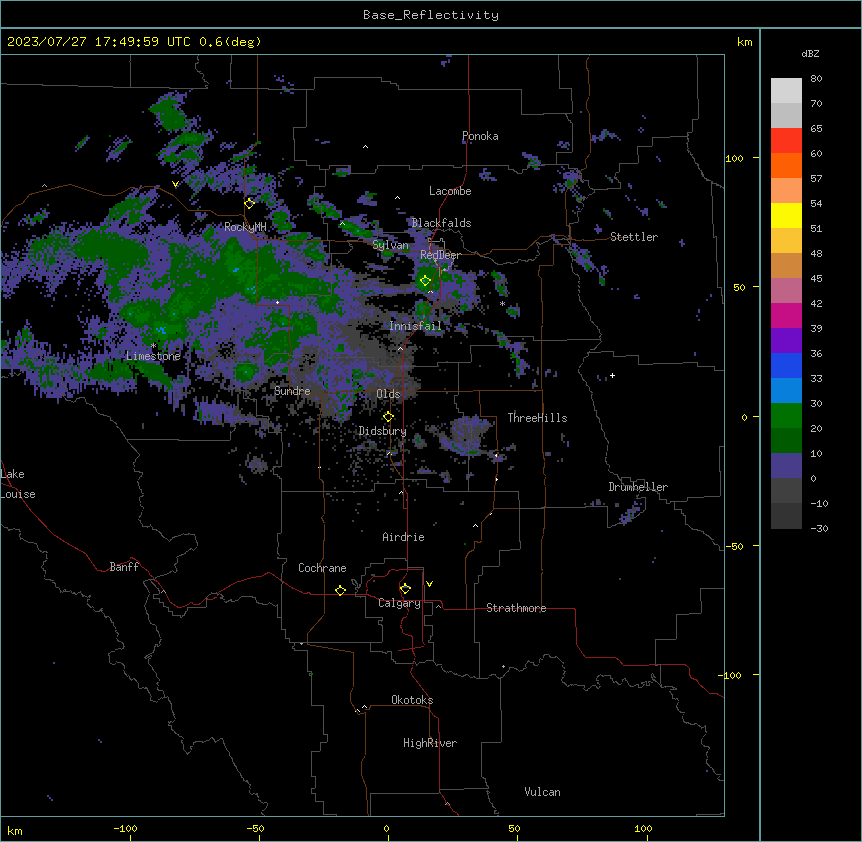Click the 45 value in dBZ legend
The height and width of the screenshot is (842, 862).
coord(816,279)
